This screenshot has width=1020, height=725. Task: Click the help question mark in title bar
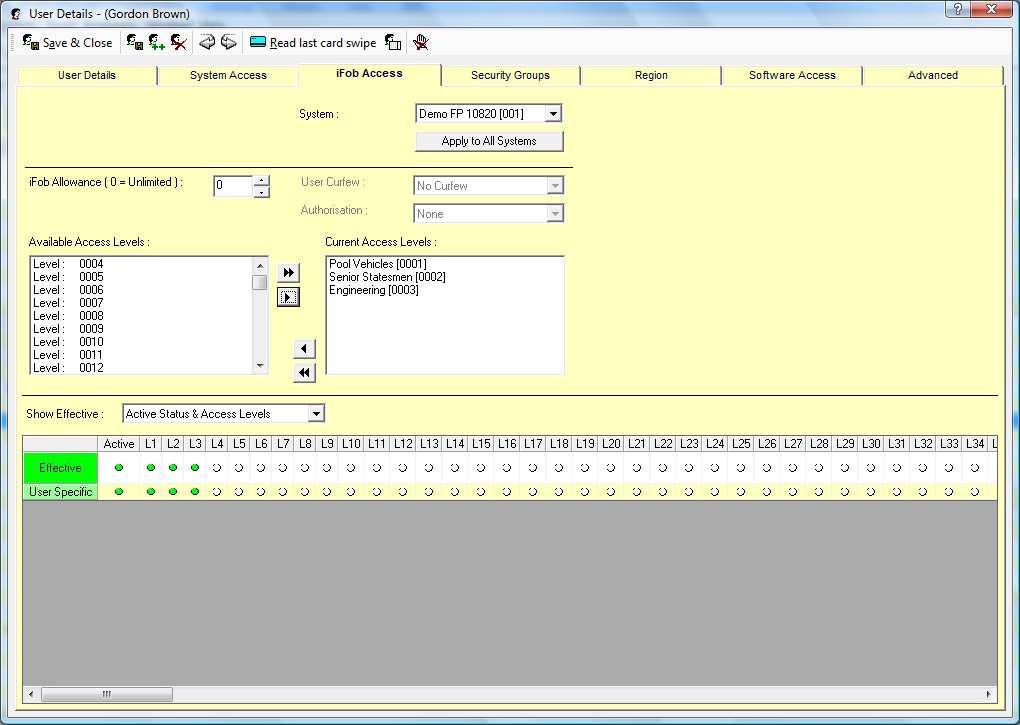coord(958,8)
